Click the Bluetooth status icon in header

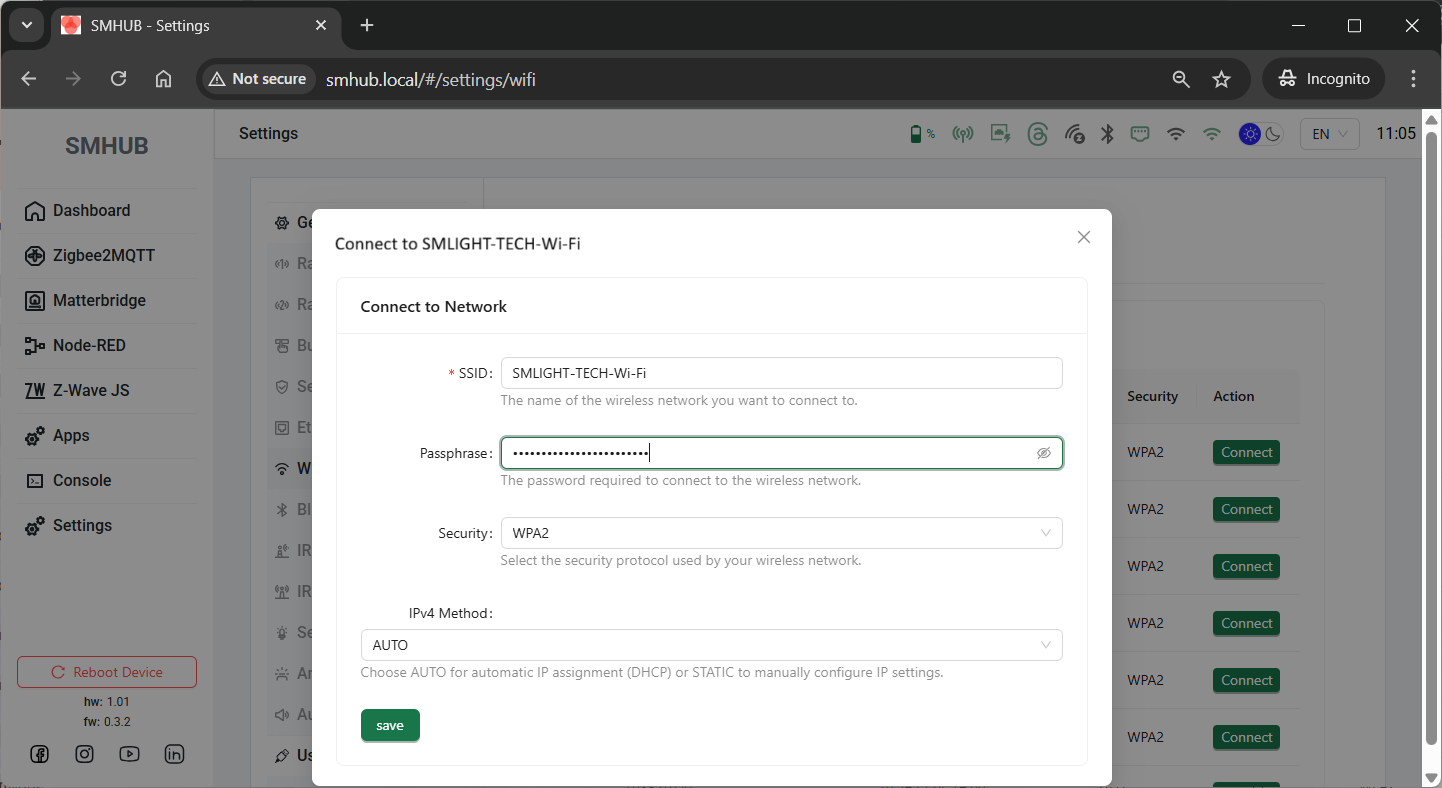pos(1107,134)
